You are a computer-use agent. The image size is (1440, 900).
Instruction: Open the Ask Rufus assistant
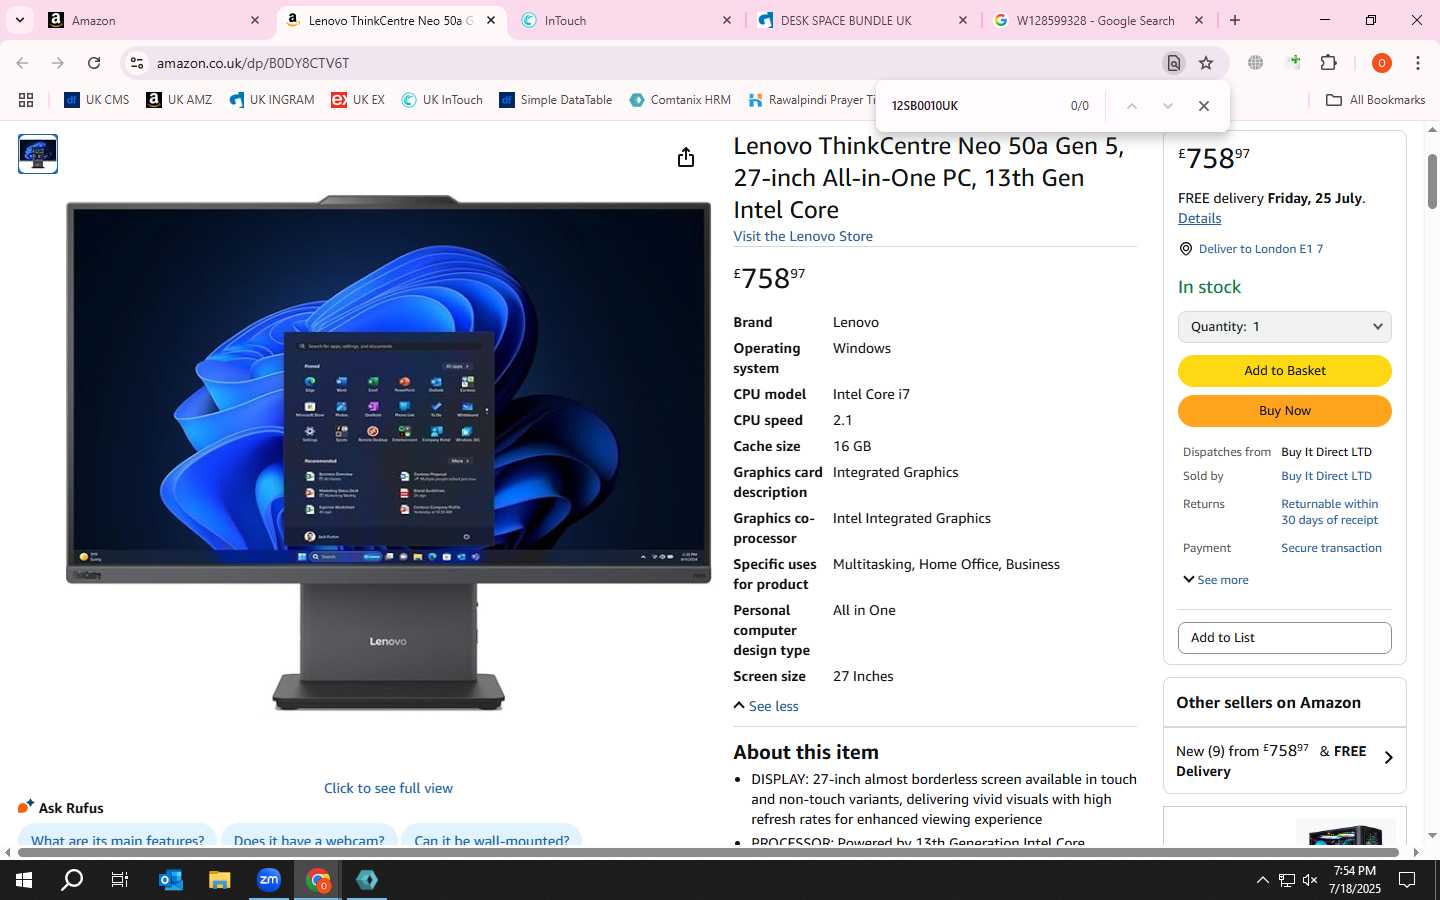click(61, 807)
